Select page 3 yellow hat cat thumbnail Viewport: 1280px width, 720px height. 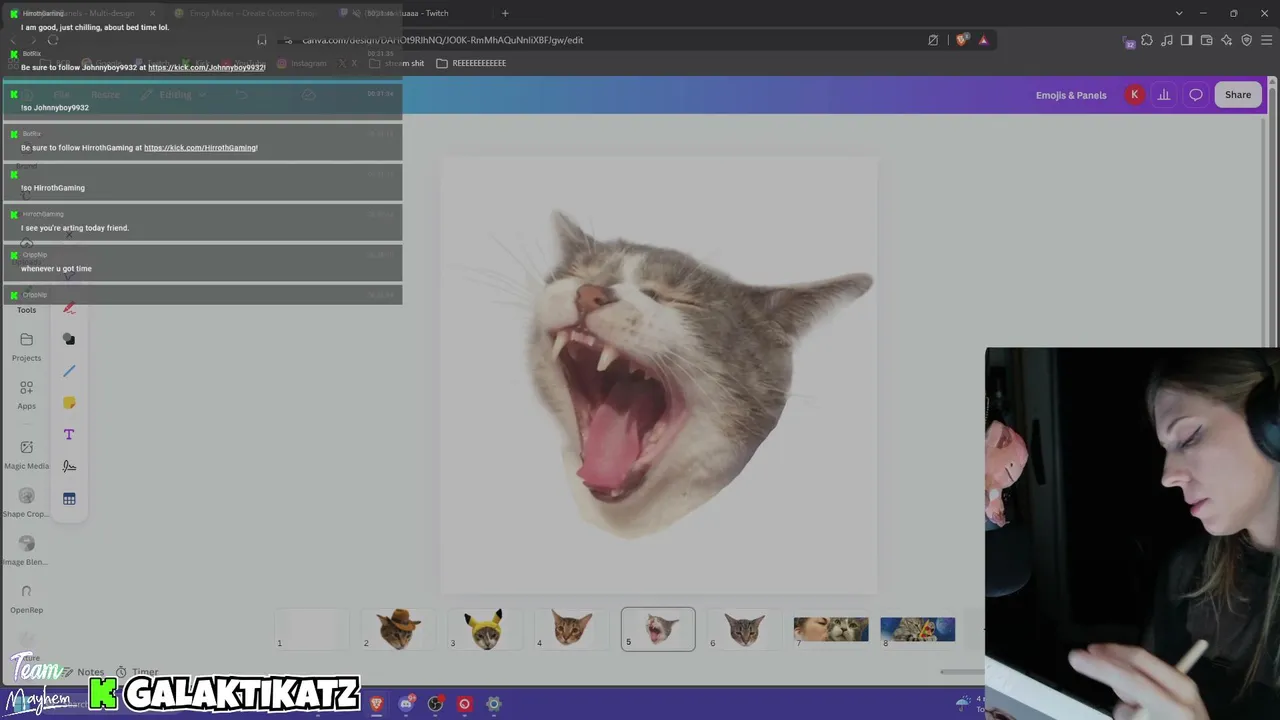485,629
